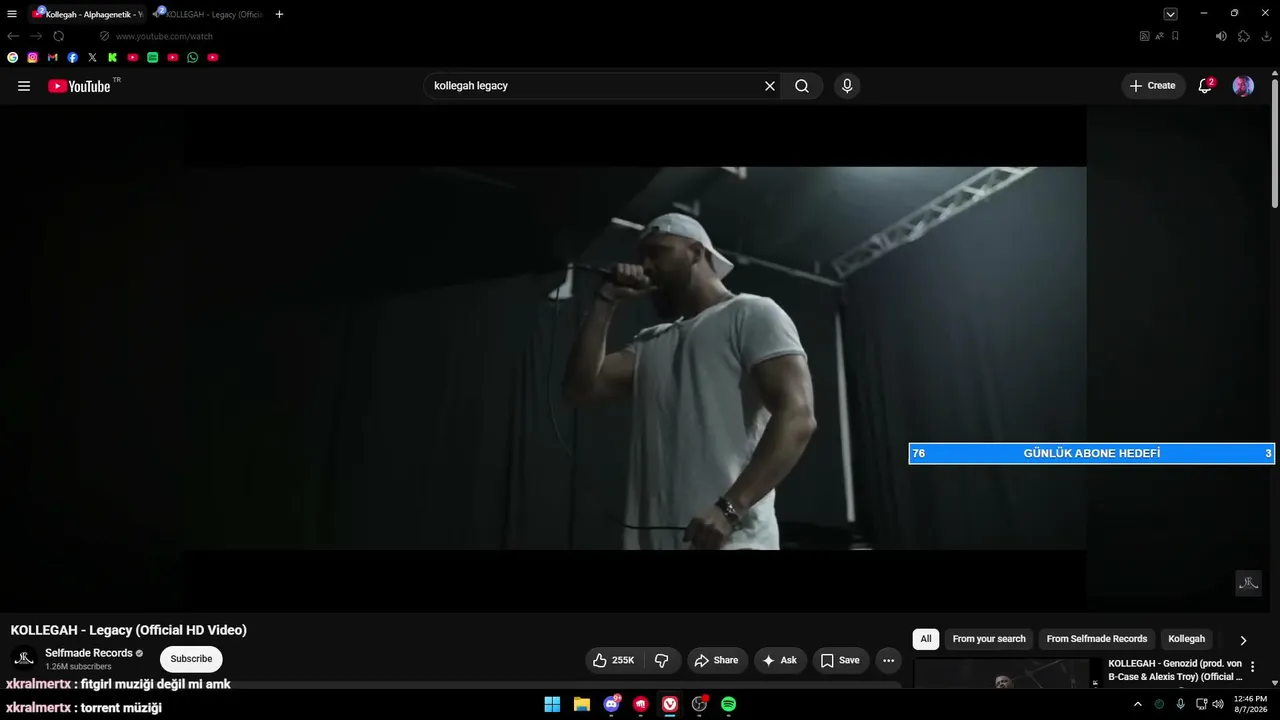Save the video to a playlist
Viewport: 1280px width, 720px height.
(x=840, y=660)
